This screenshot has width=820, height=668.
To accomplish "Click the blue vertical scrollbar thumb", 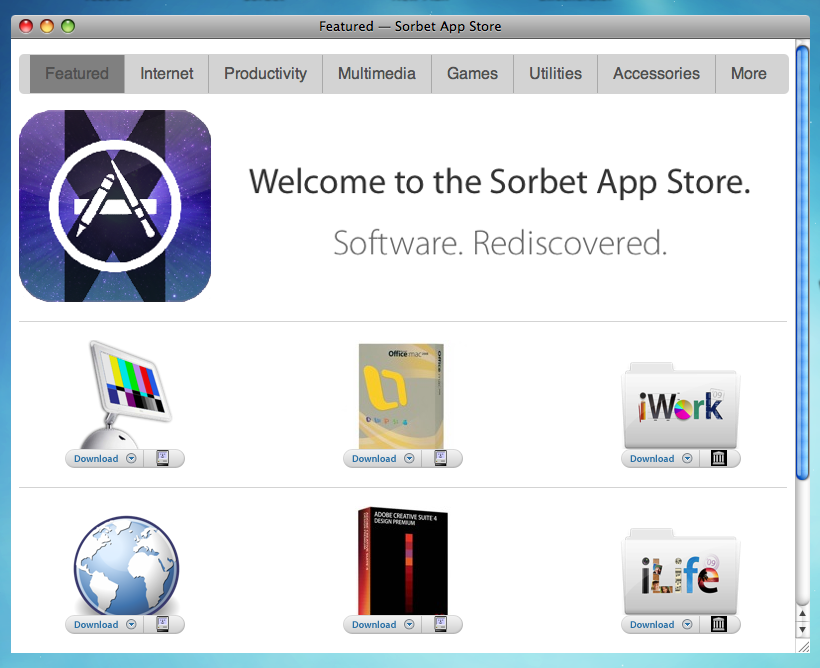I will point(802,262).
